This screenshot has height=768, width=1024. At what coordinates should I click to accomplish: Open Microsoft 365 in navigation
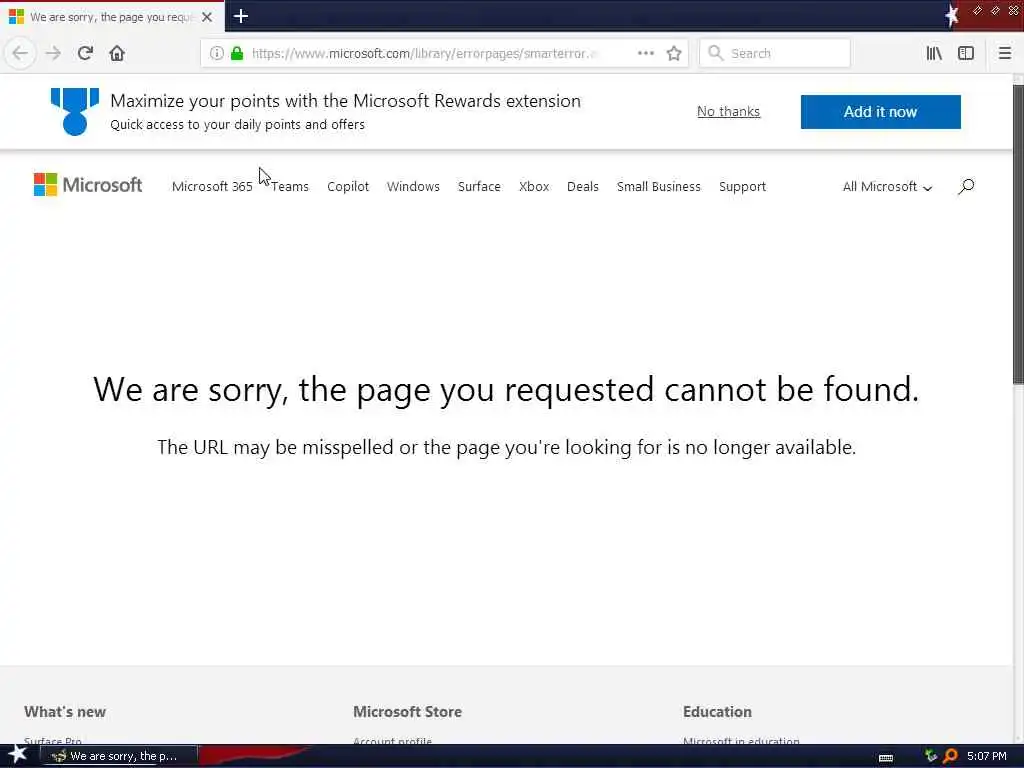212,187
